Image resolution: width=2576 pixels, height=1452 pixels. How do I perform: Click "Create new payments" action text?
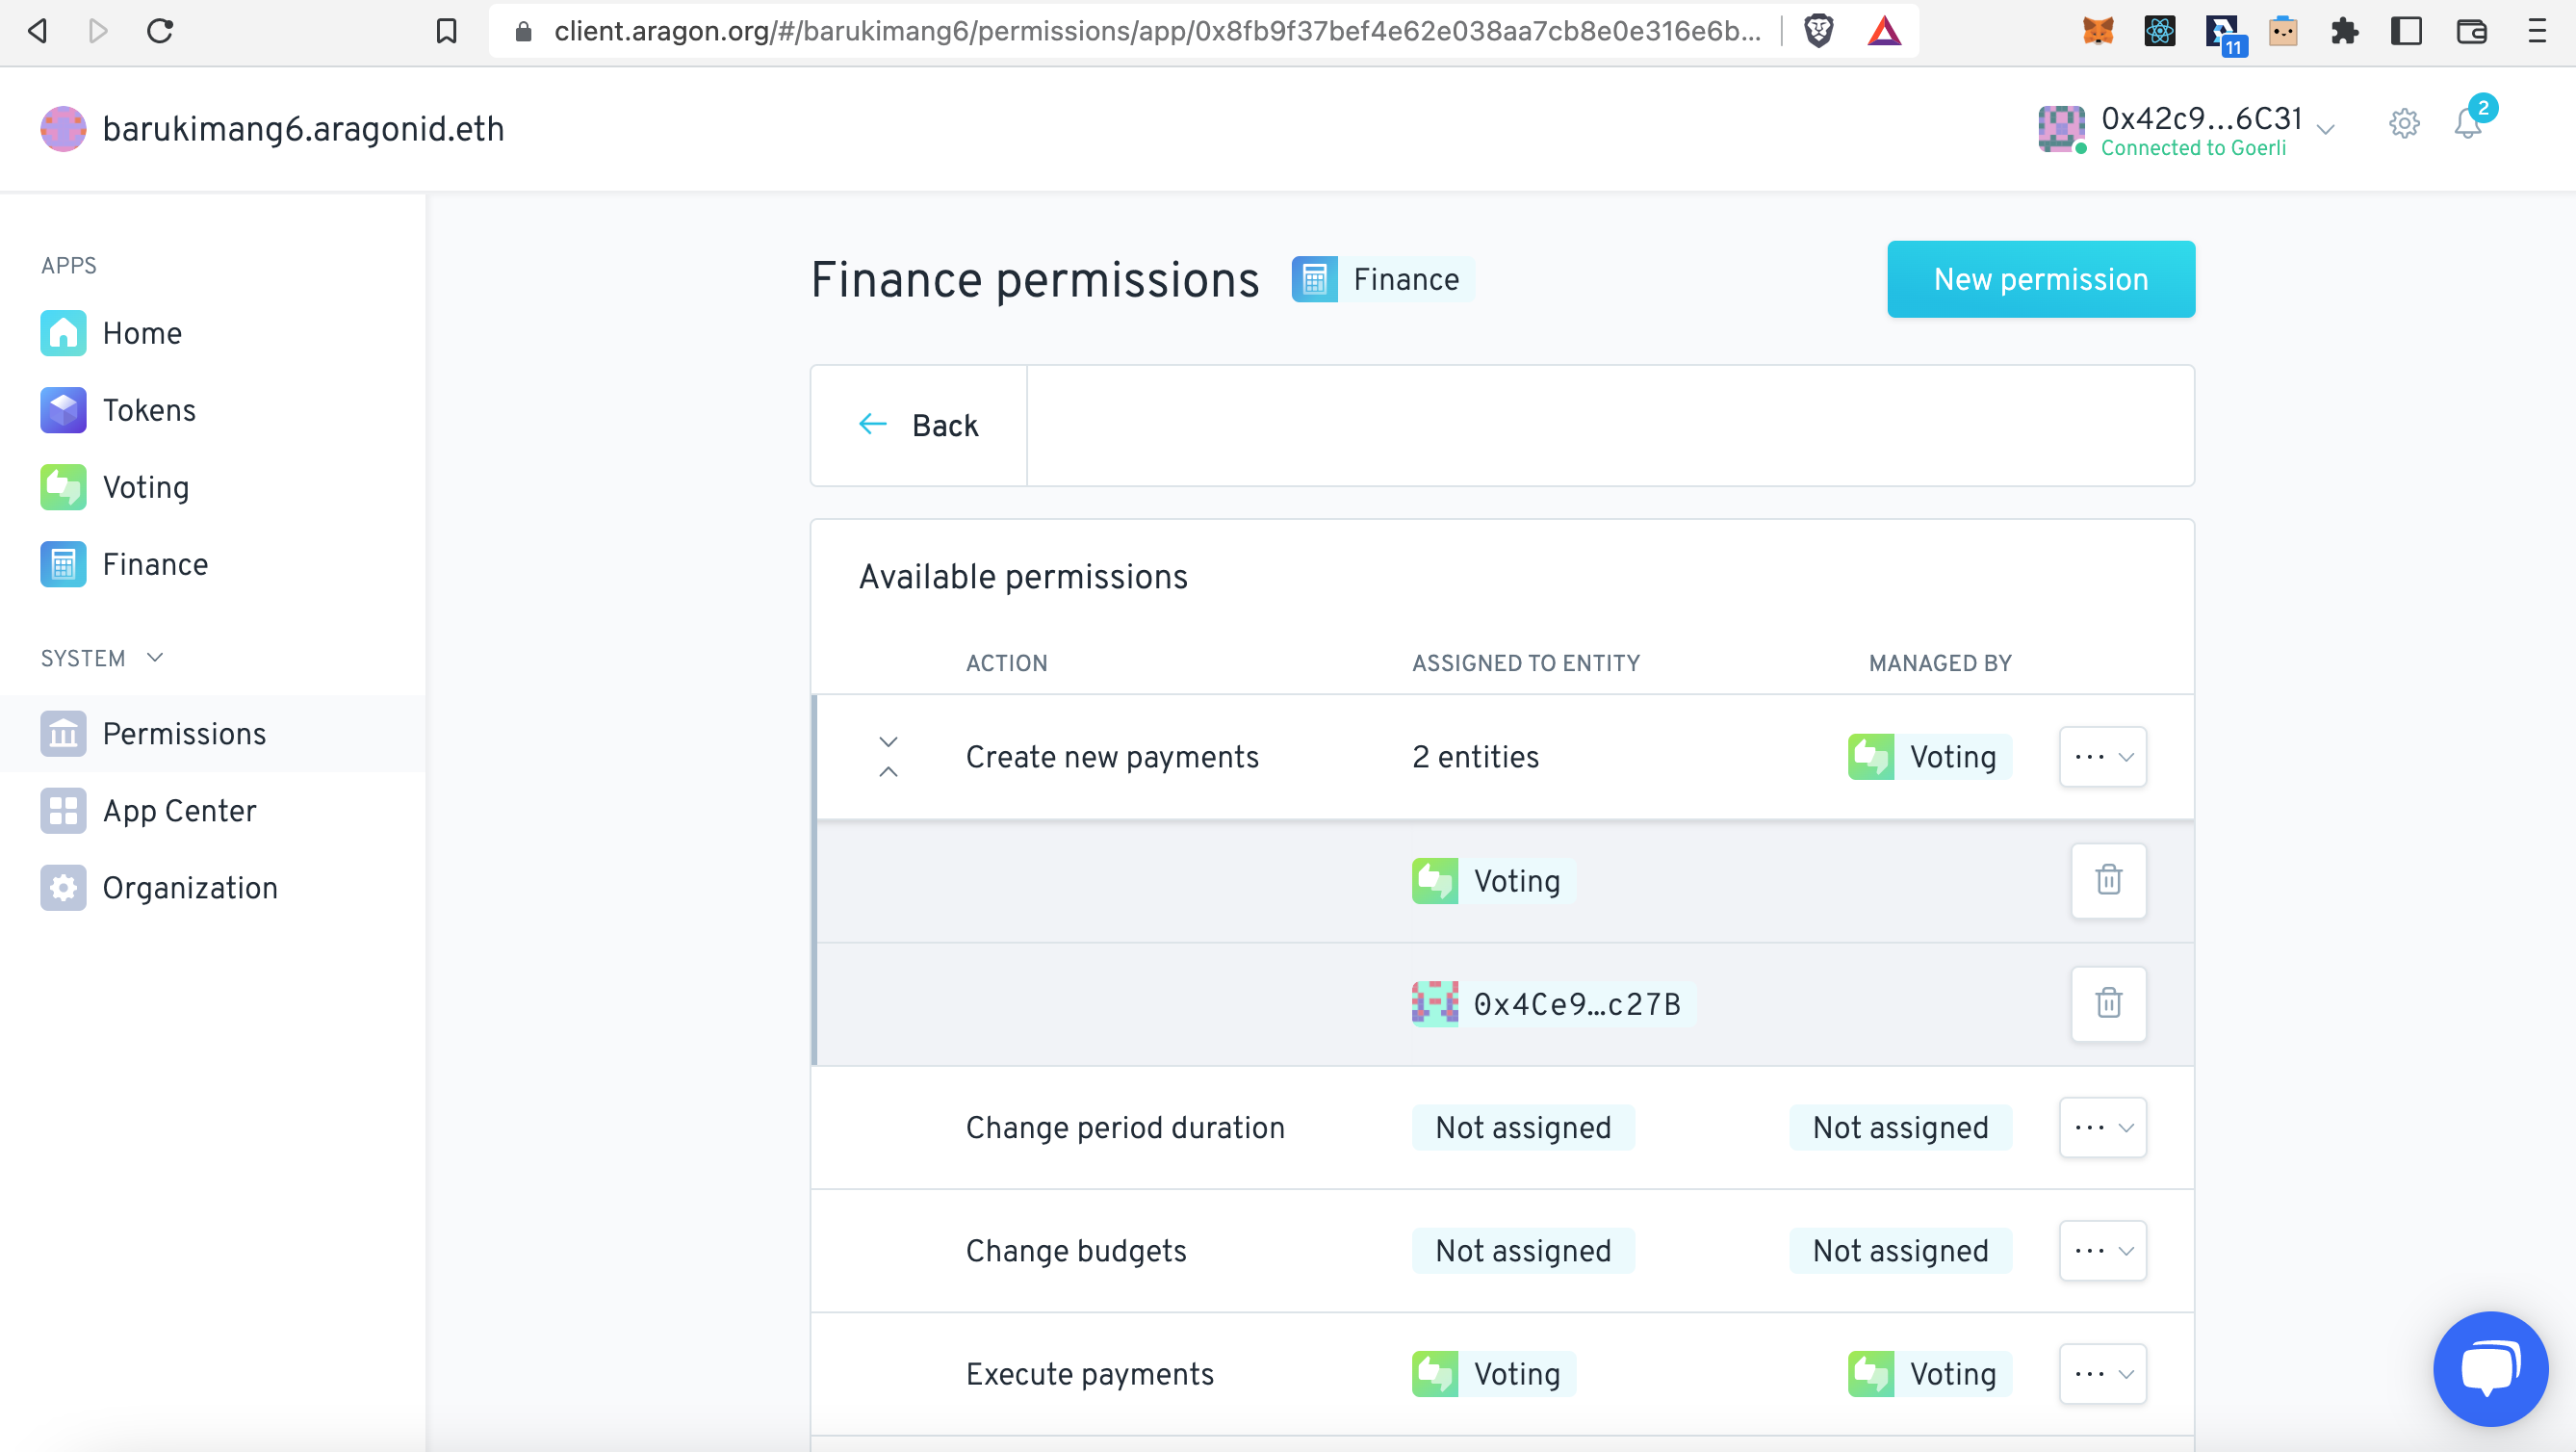click(x=1112, y=757)
